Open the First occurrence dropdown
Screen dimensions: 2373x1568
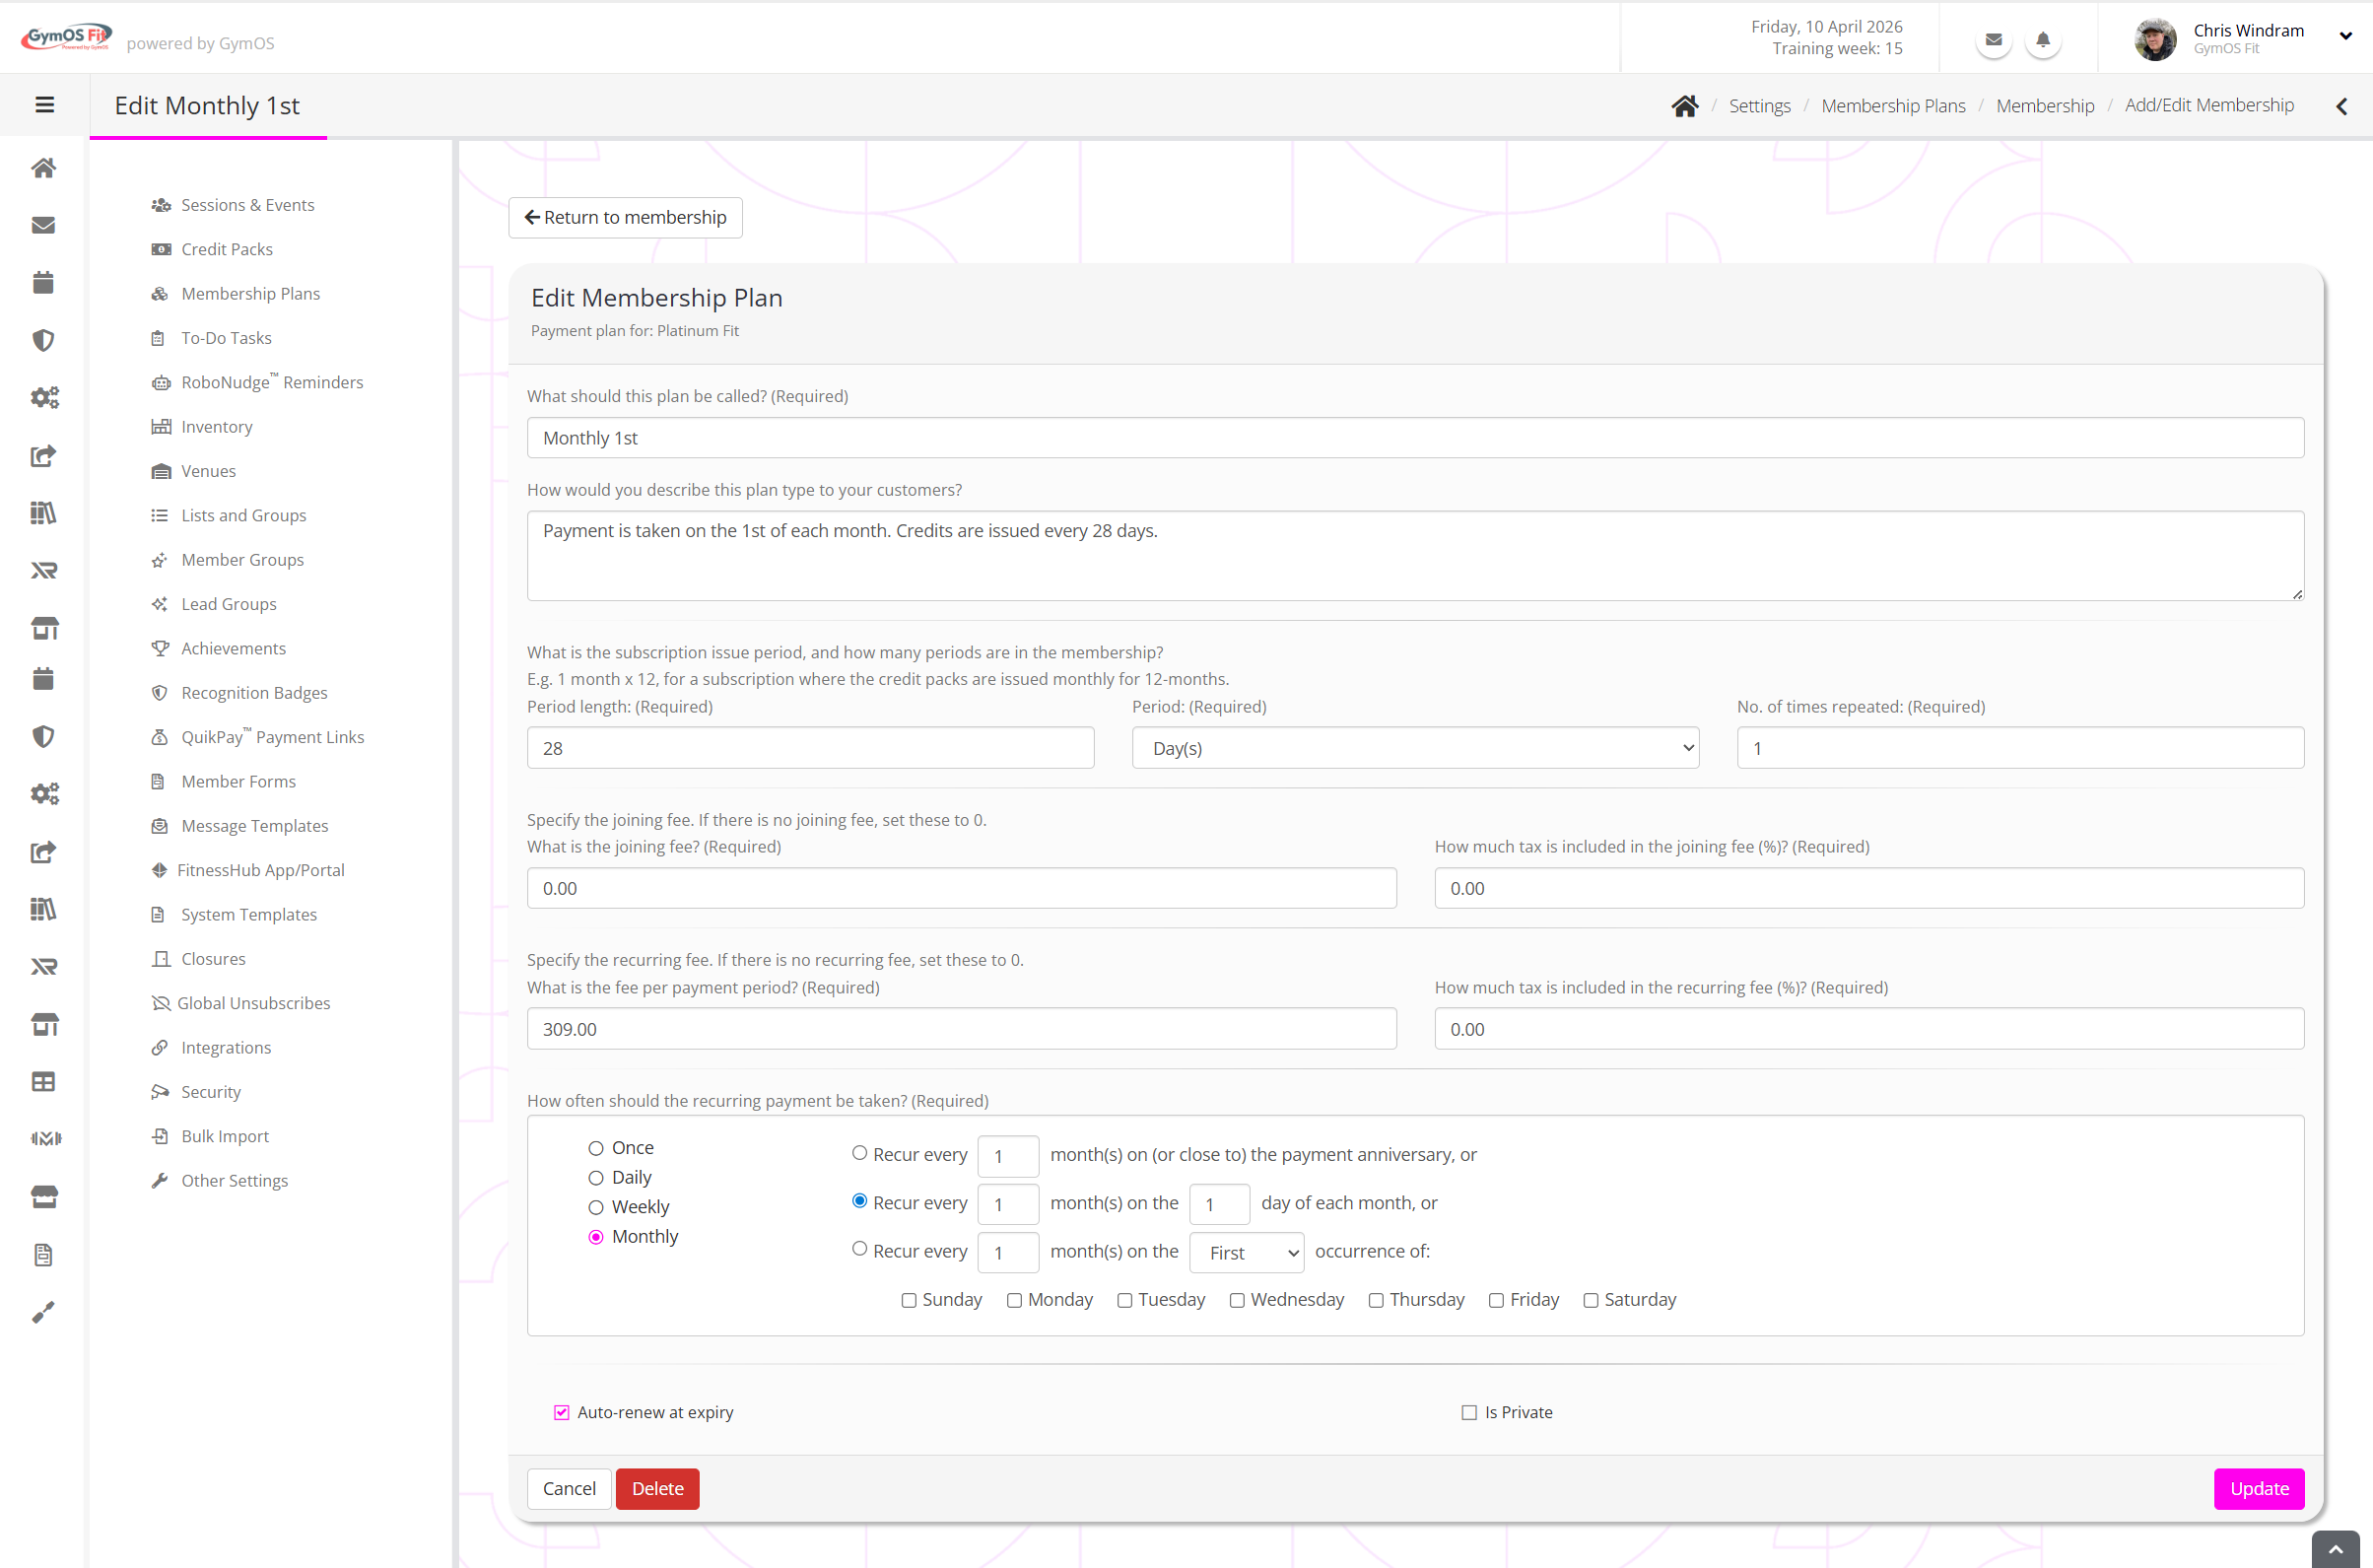pos(1246,1252)
